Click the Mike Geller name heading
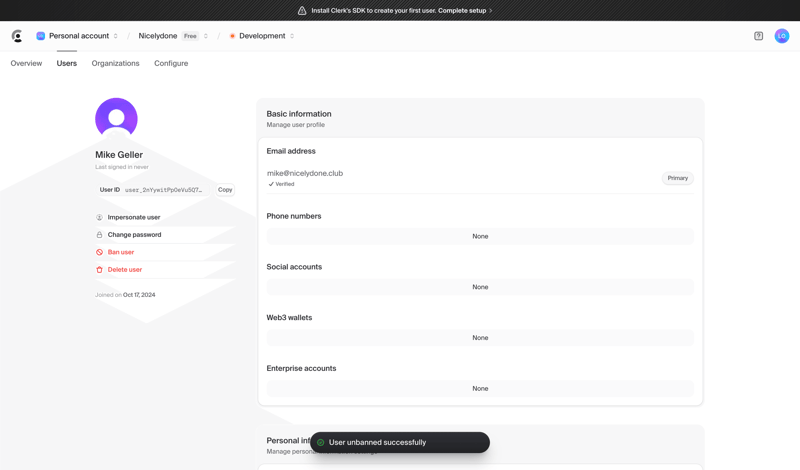The width and height of the screenshot is (800, 470). point(119,155)
